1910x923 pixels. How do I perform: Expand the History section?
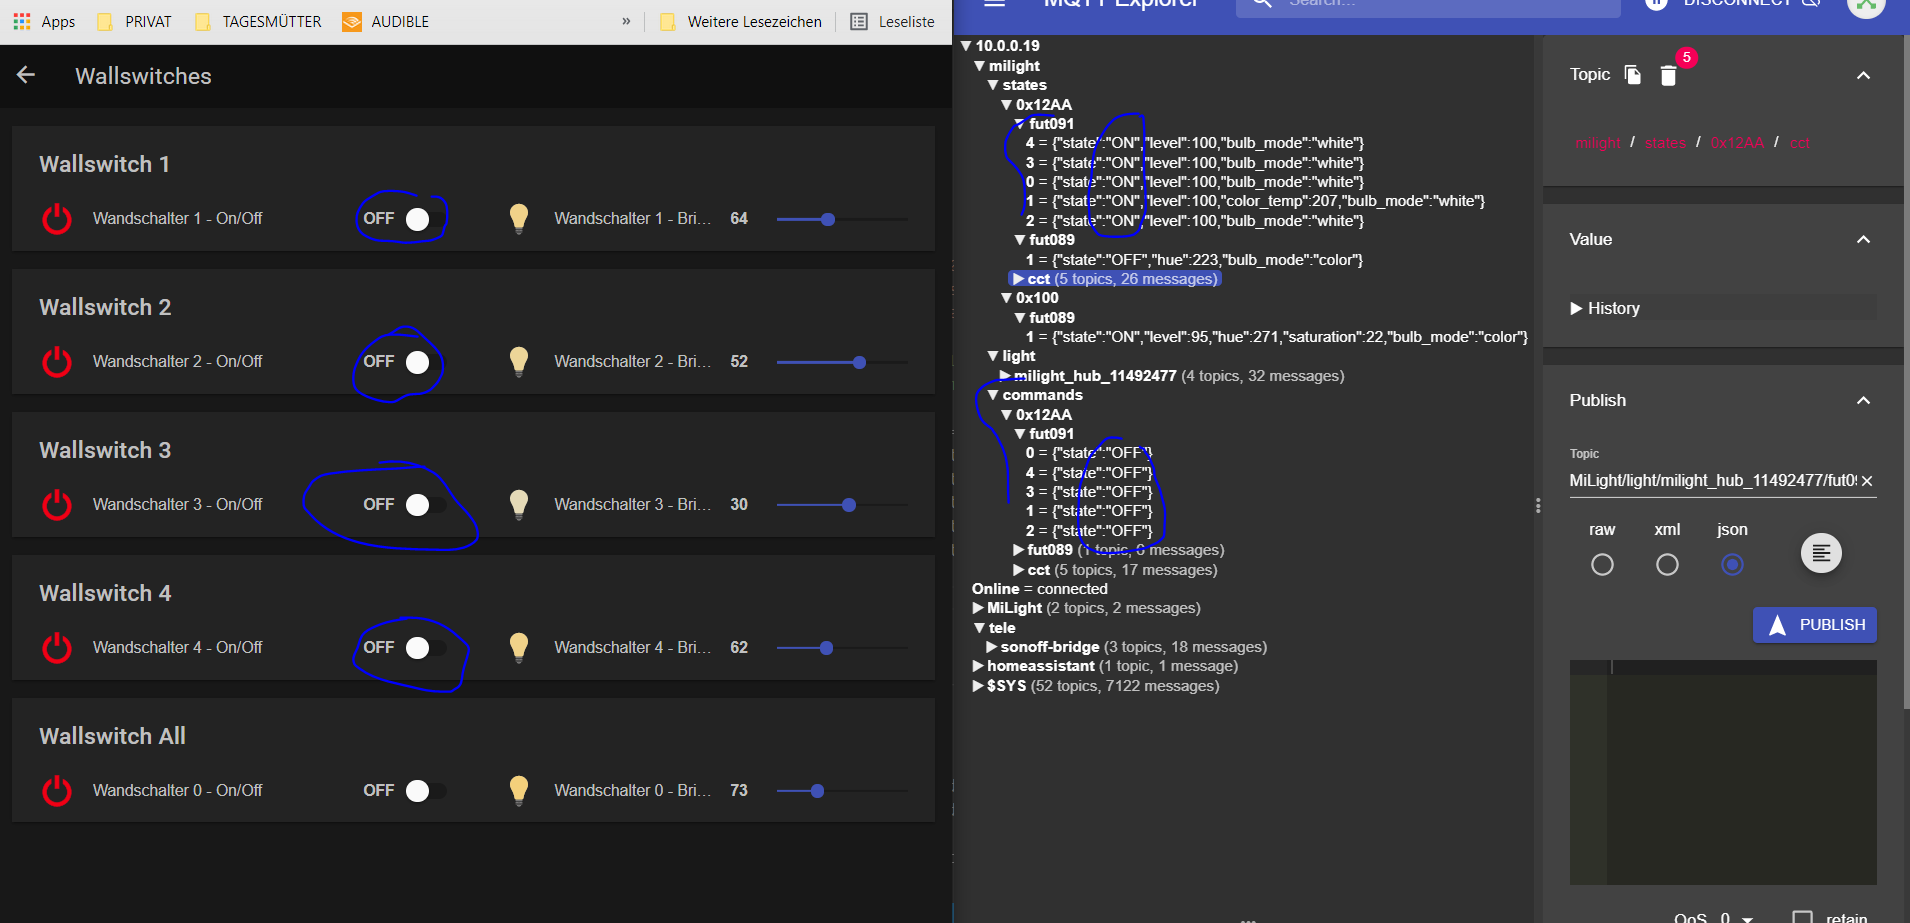coord(1605,308)
